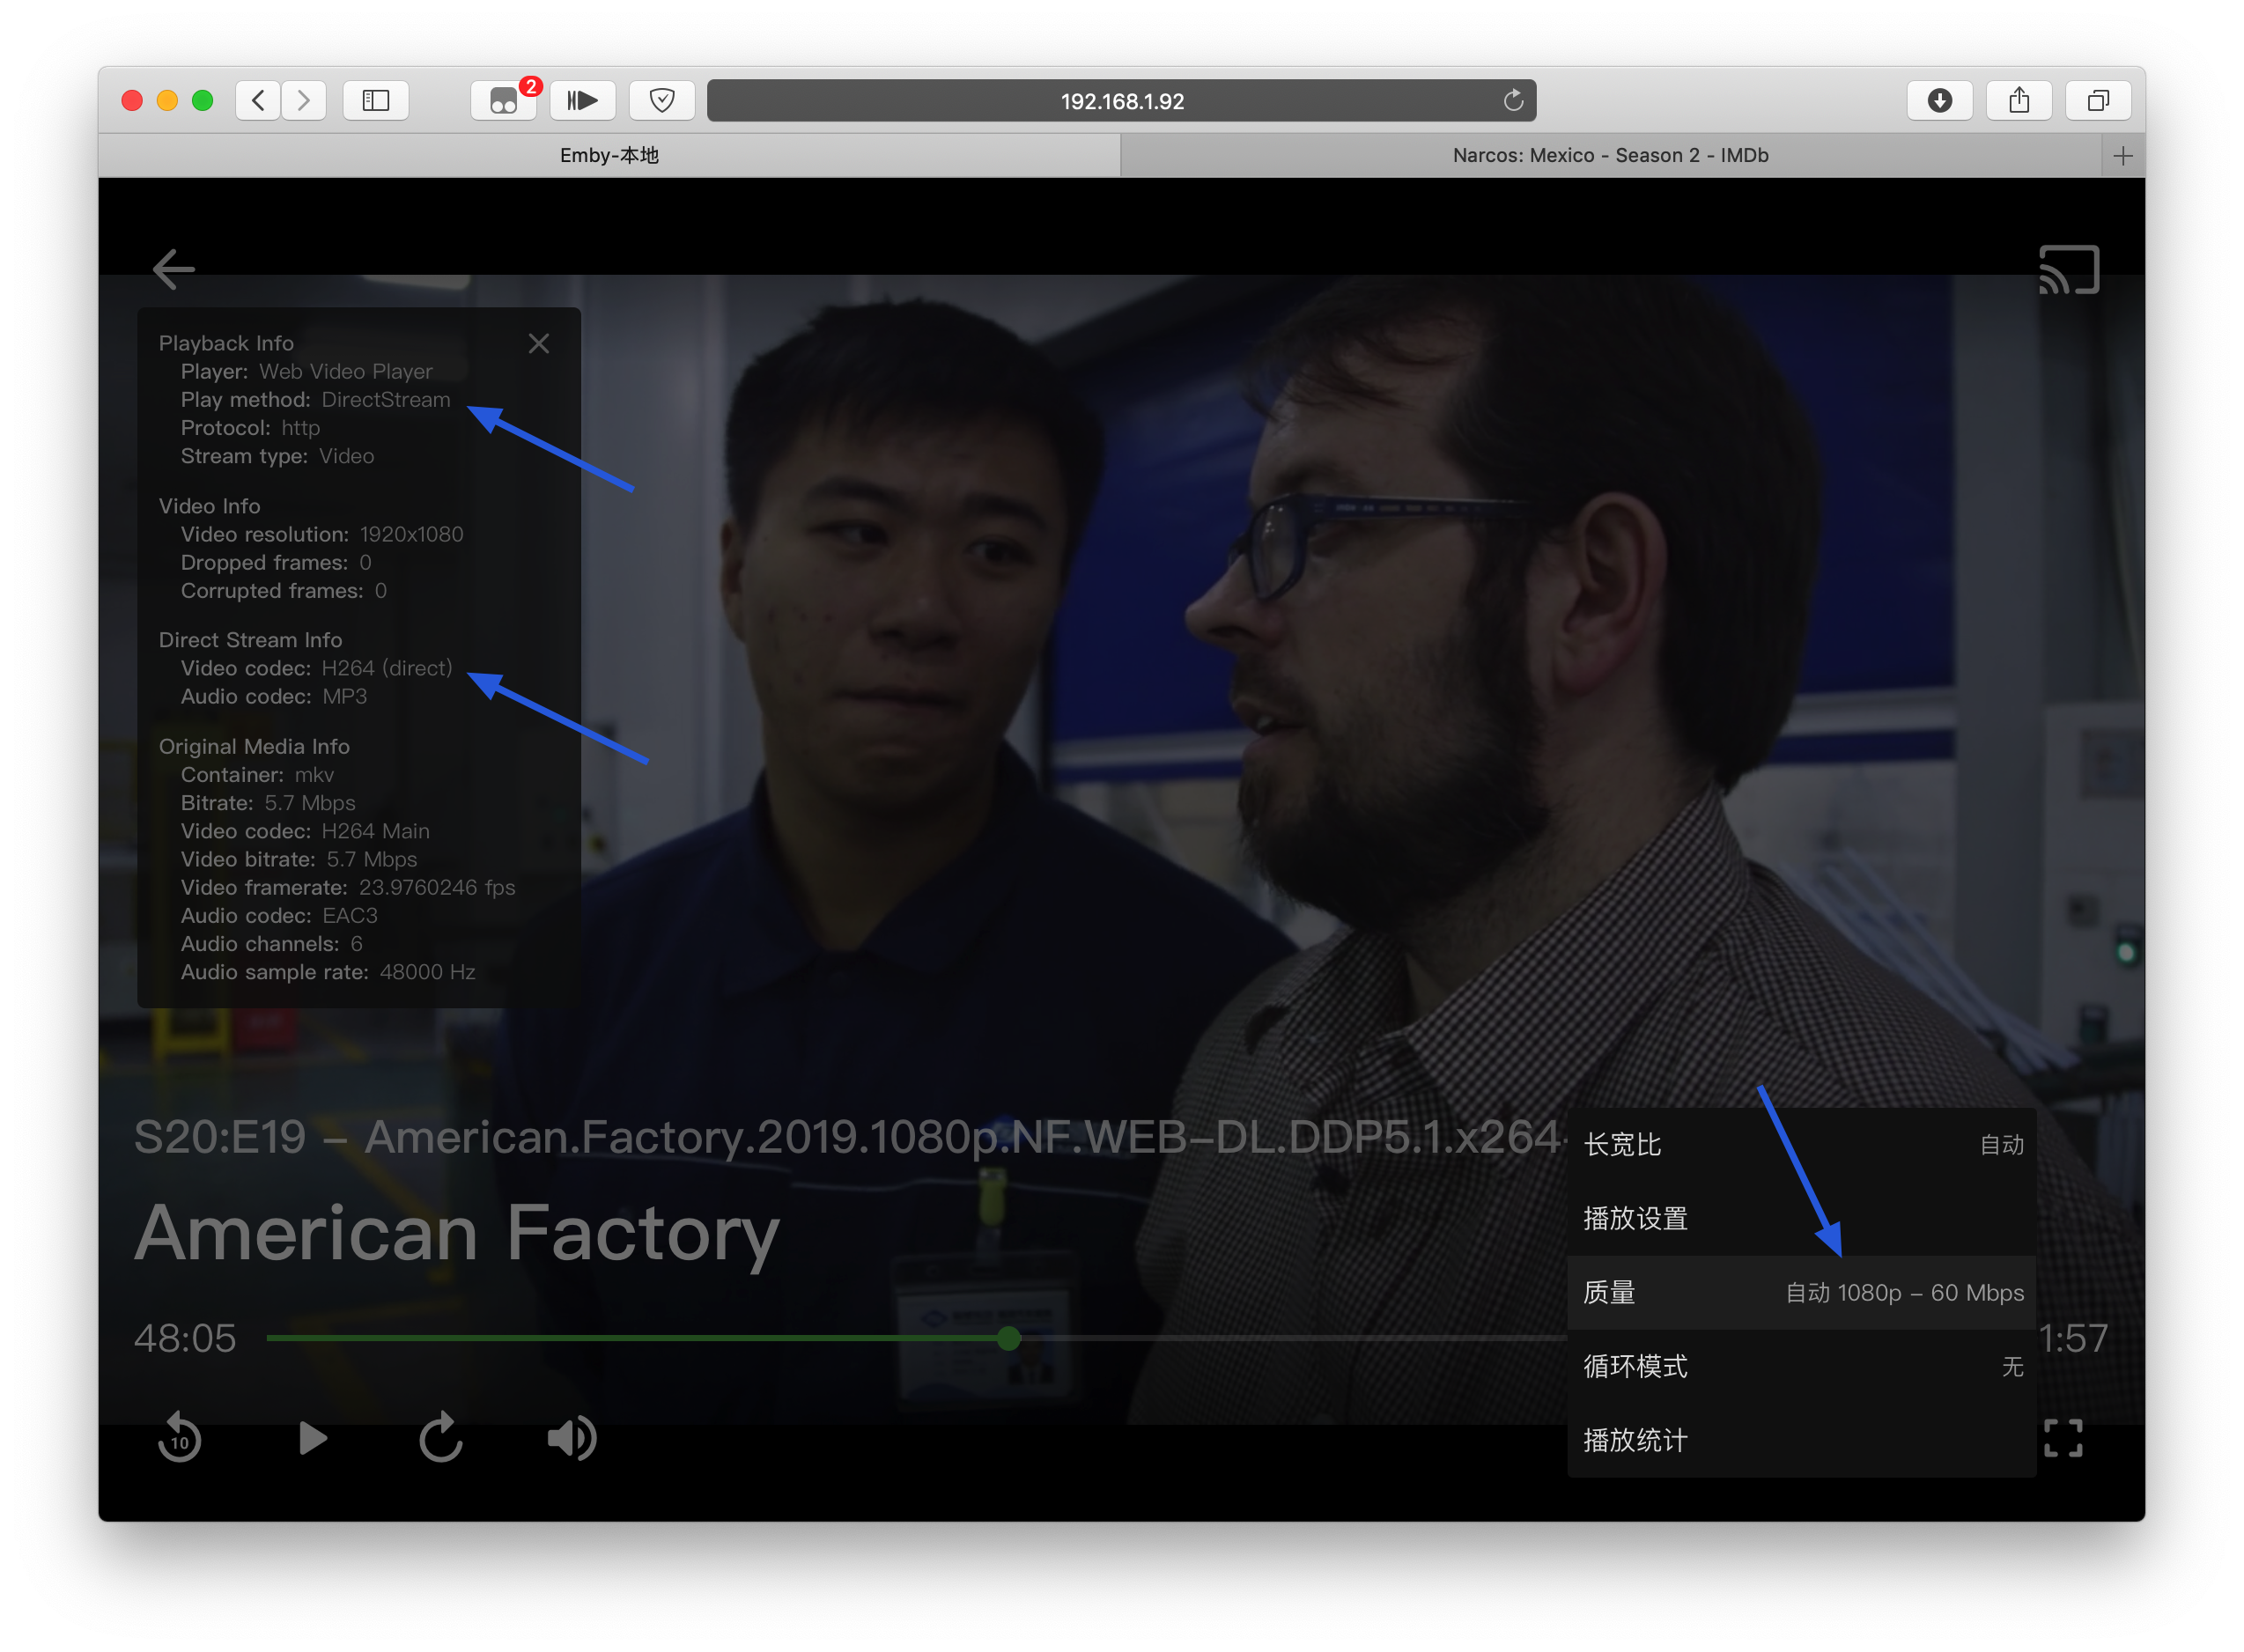Viewport: 2244px width, 1652px height.
Task: Click the remaining time 1:57
Action: pyautogui.click(x=2073, y=1338)
